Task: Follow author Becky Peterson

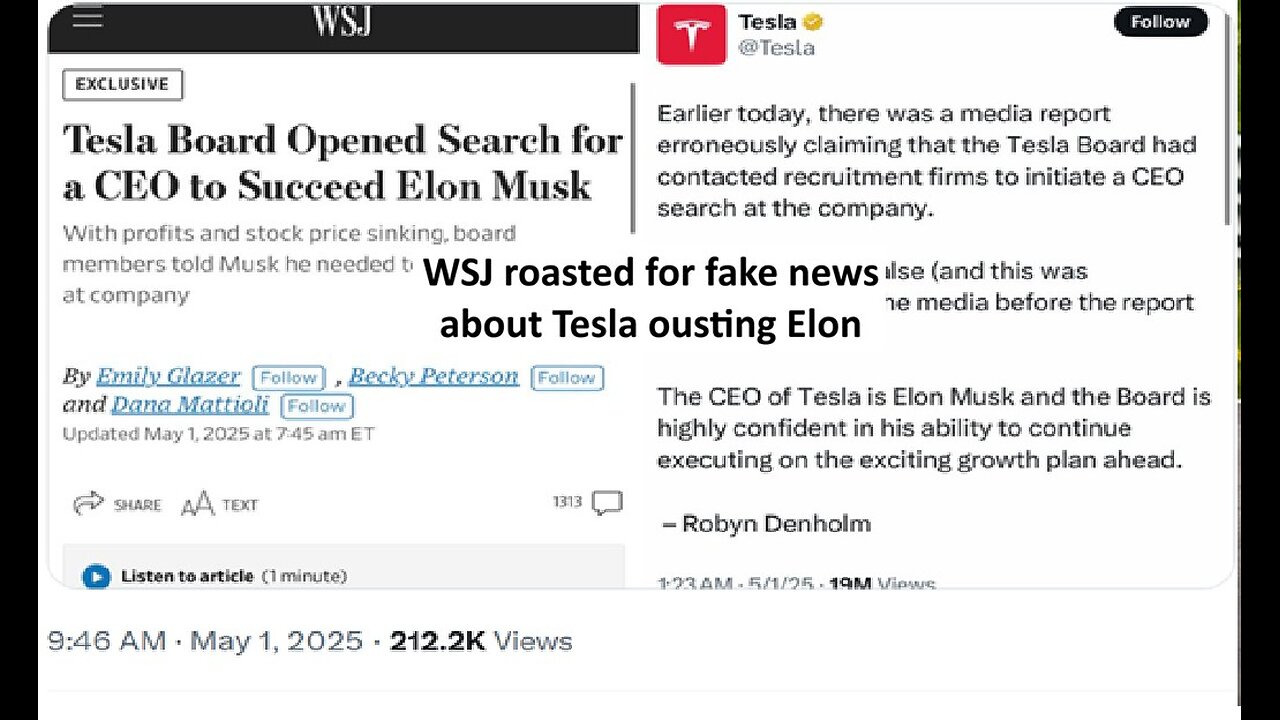Action: tap(567, 377)
